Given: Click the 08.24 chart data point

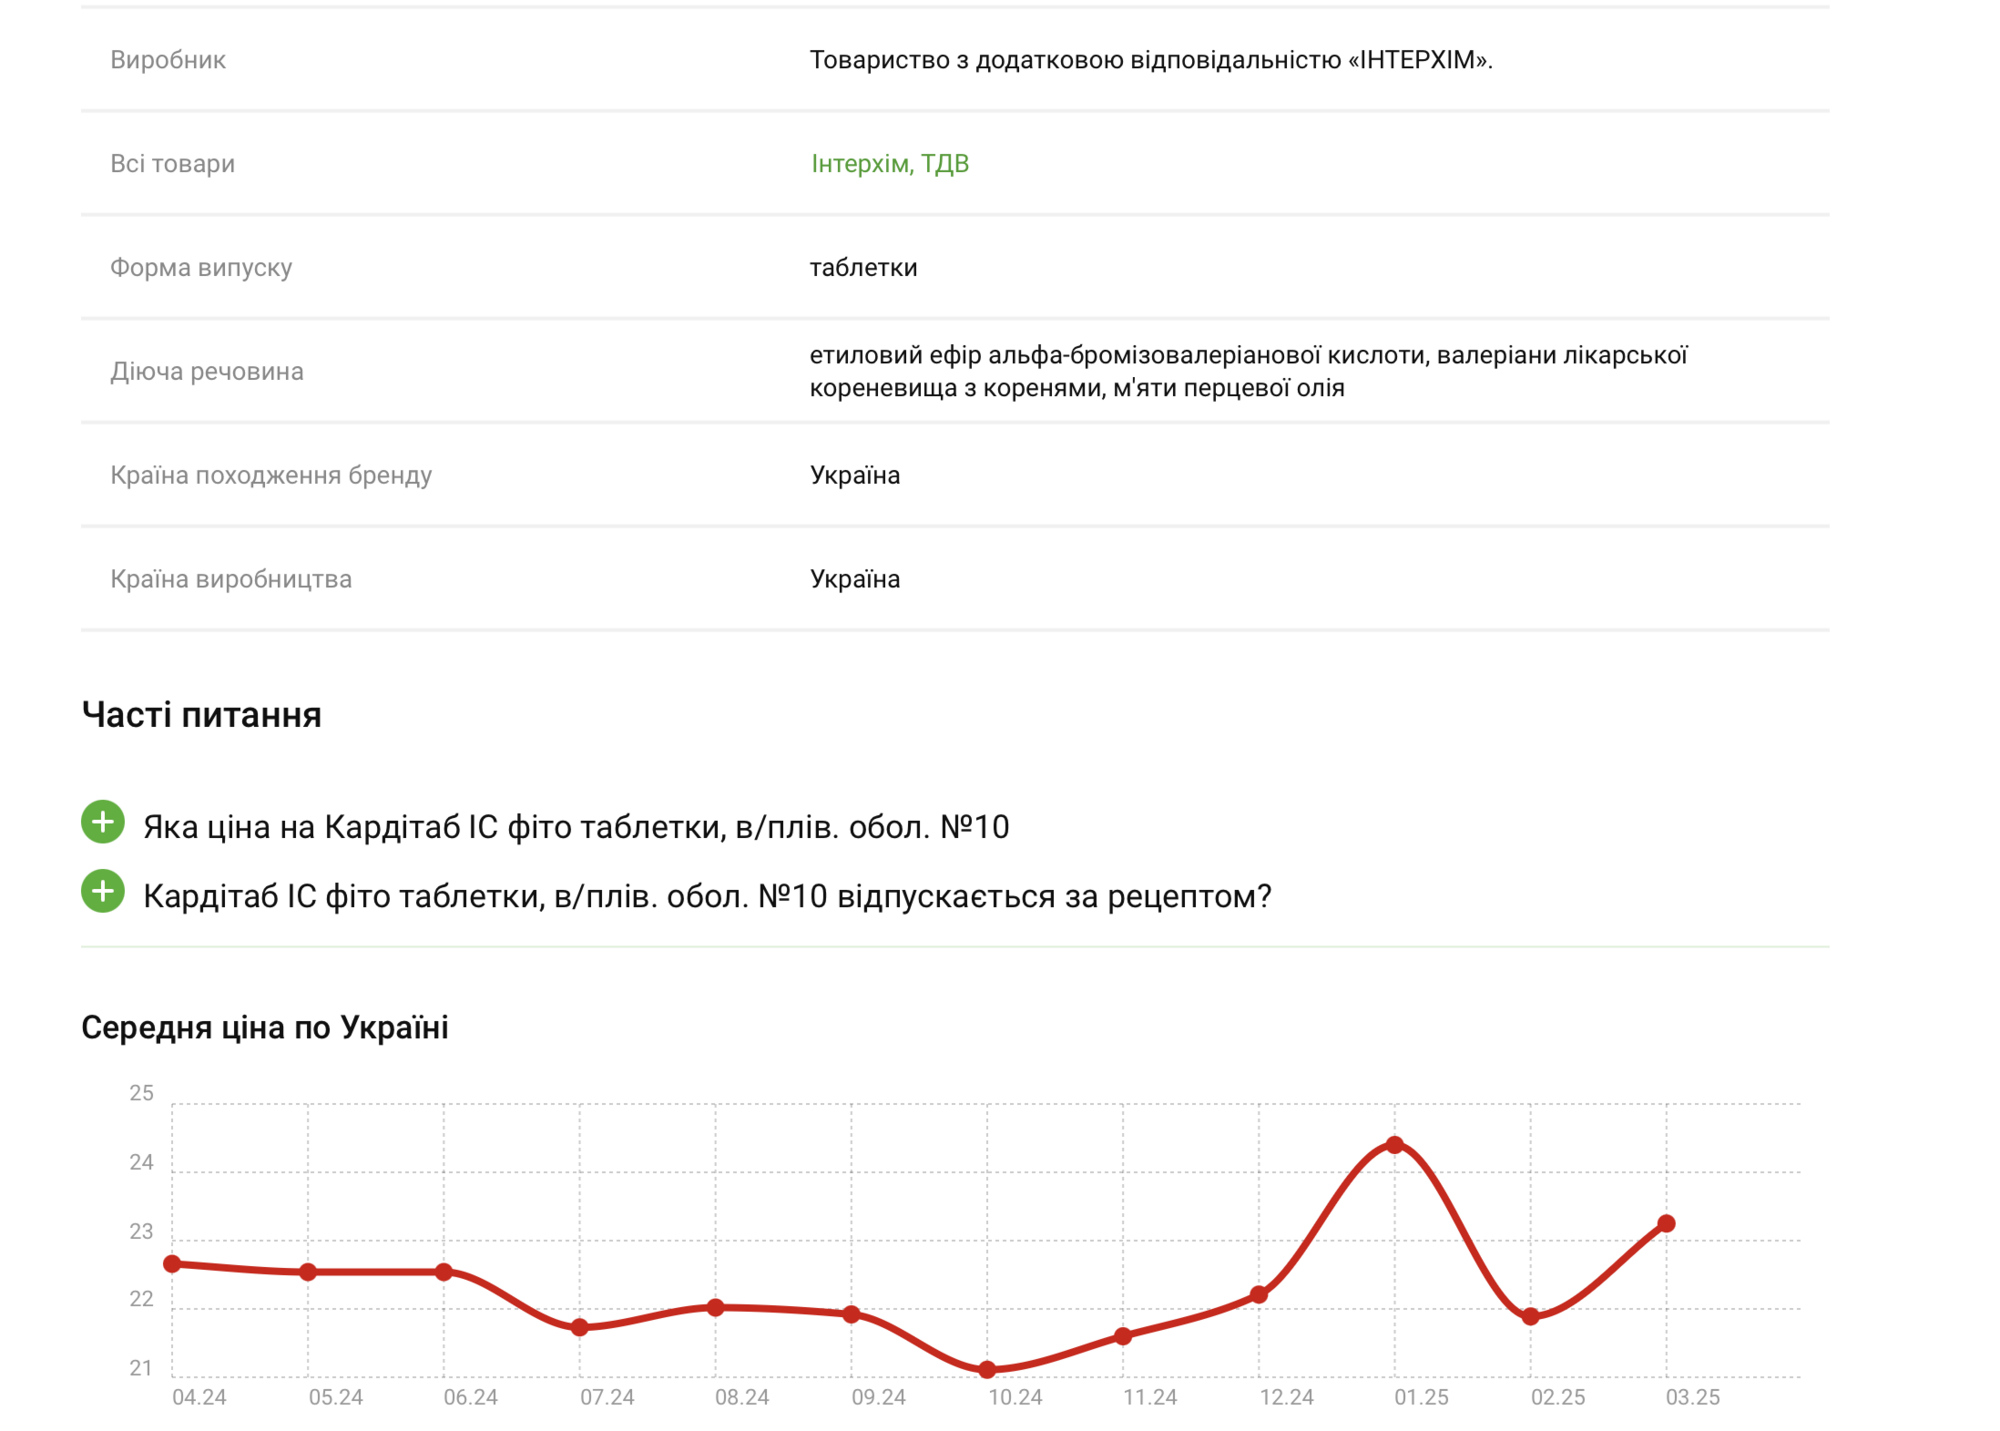Looking at the screenshot, I should click(x=715, y=1307).
